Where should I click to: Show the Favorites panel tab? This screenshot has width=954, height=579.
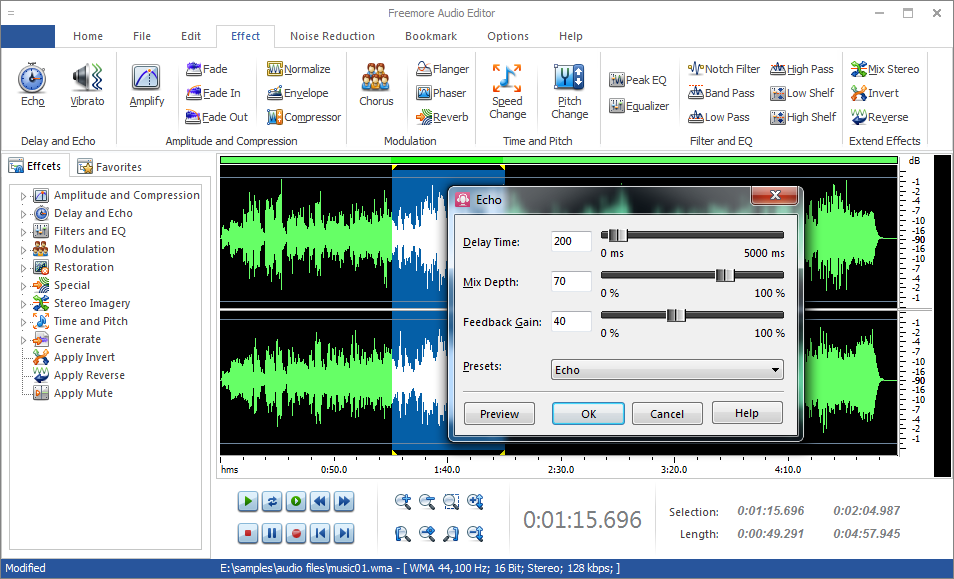[110, 167]
